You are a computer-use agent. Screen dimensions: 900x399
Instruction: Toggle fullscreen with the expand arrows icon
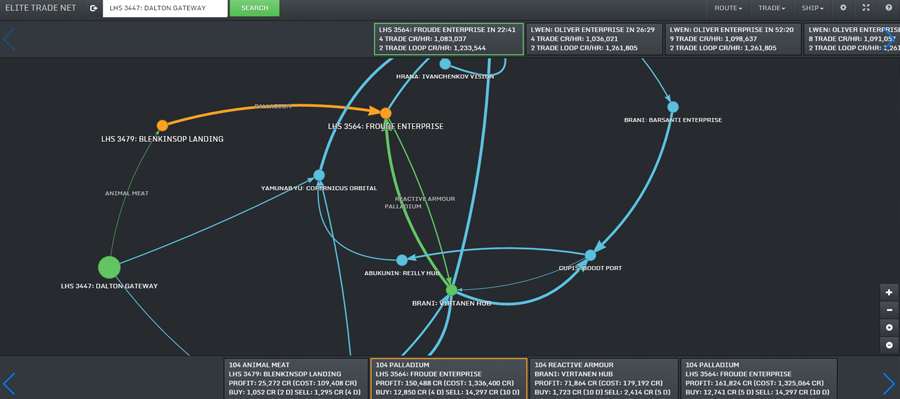(866, 8)
